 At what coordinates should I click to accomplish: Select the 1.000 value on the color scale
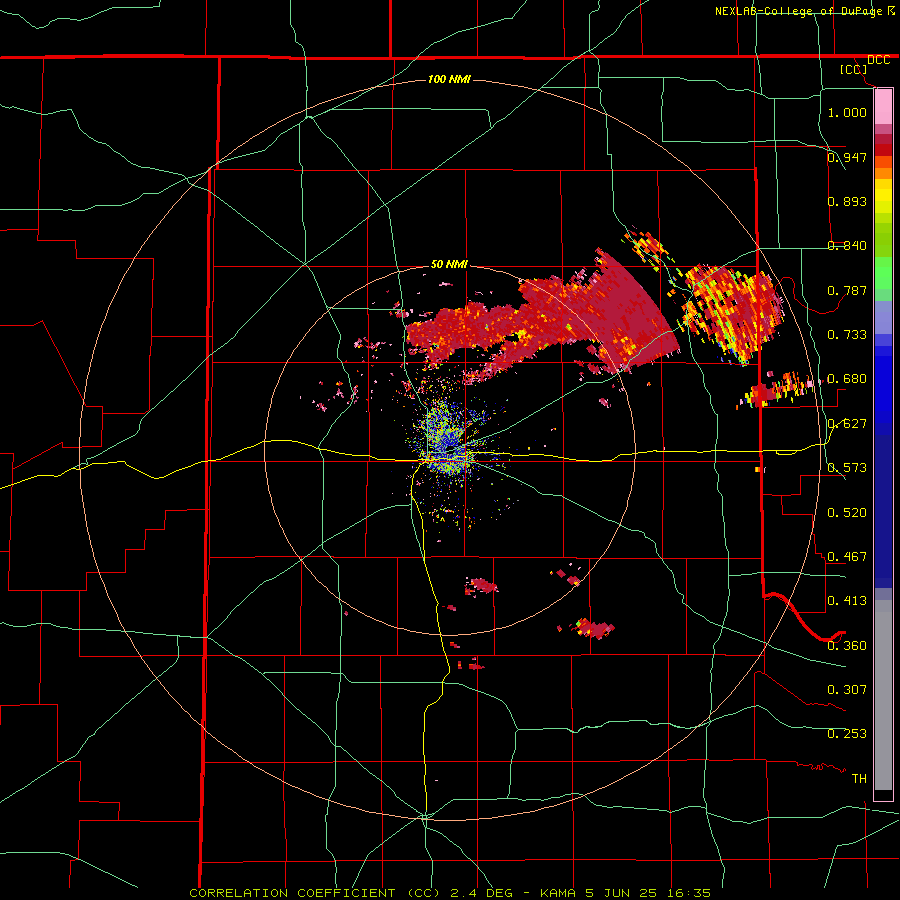pyautogui.click(x=847, y=112)
